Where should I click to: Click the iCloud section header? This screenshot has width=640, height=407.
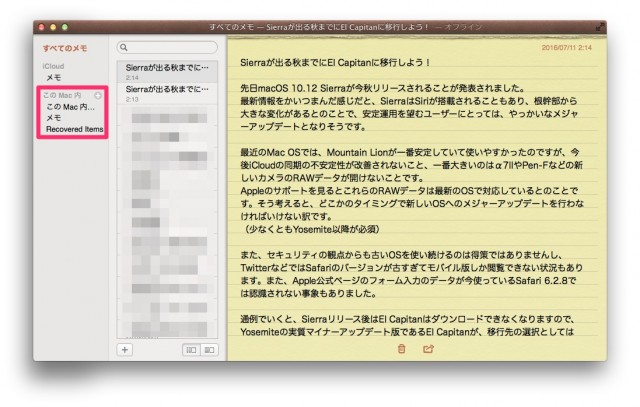pyautogui.click(x=53, y=66)
